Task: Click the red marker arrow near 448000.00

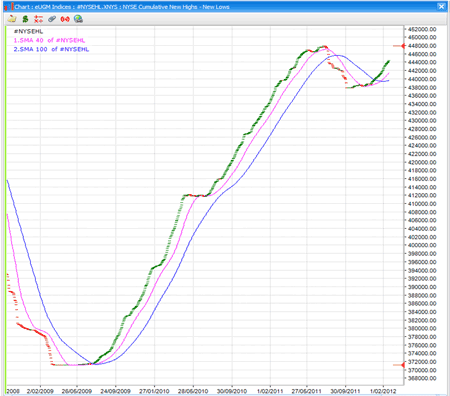Action: point(399,46)
